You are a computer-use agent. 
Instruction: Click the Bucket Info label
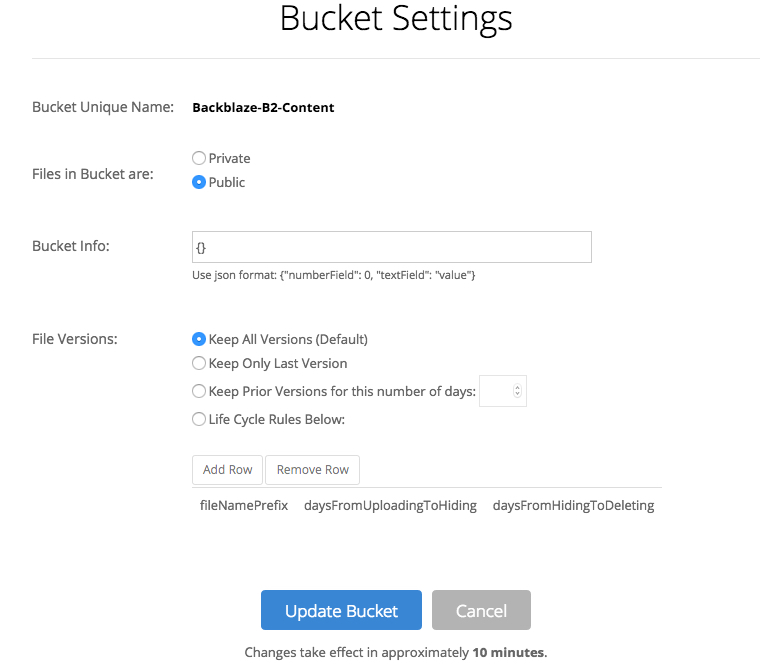pos(71,246)
